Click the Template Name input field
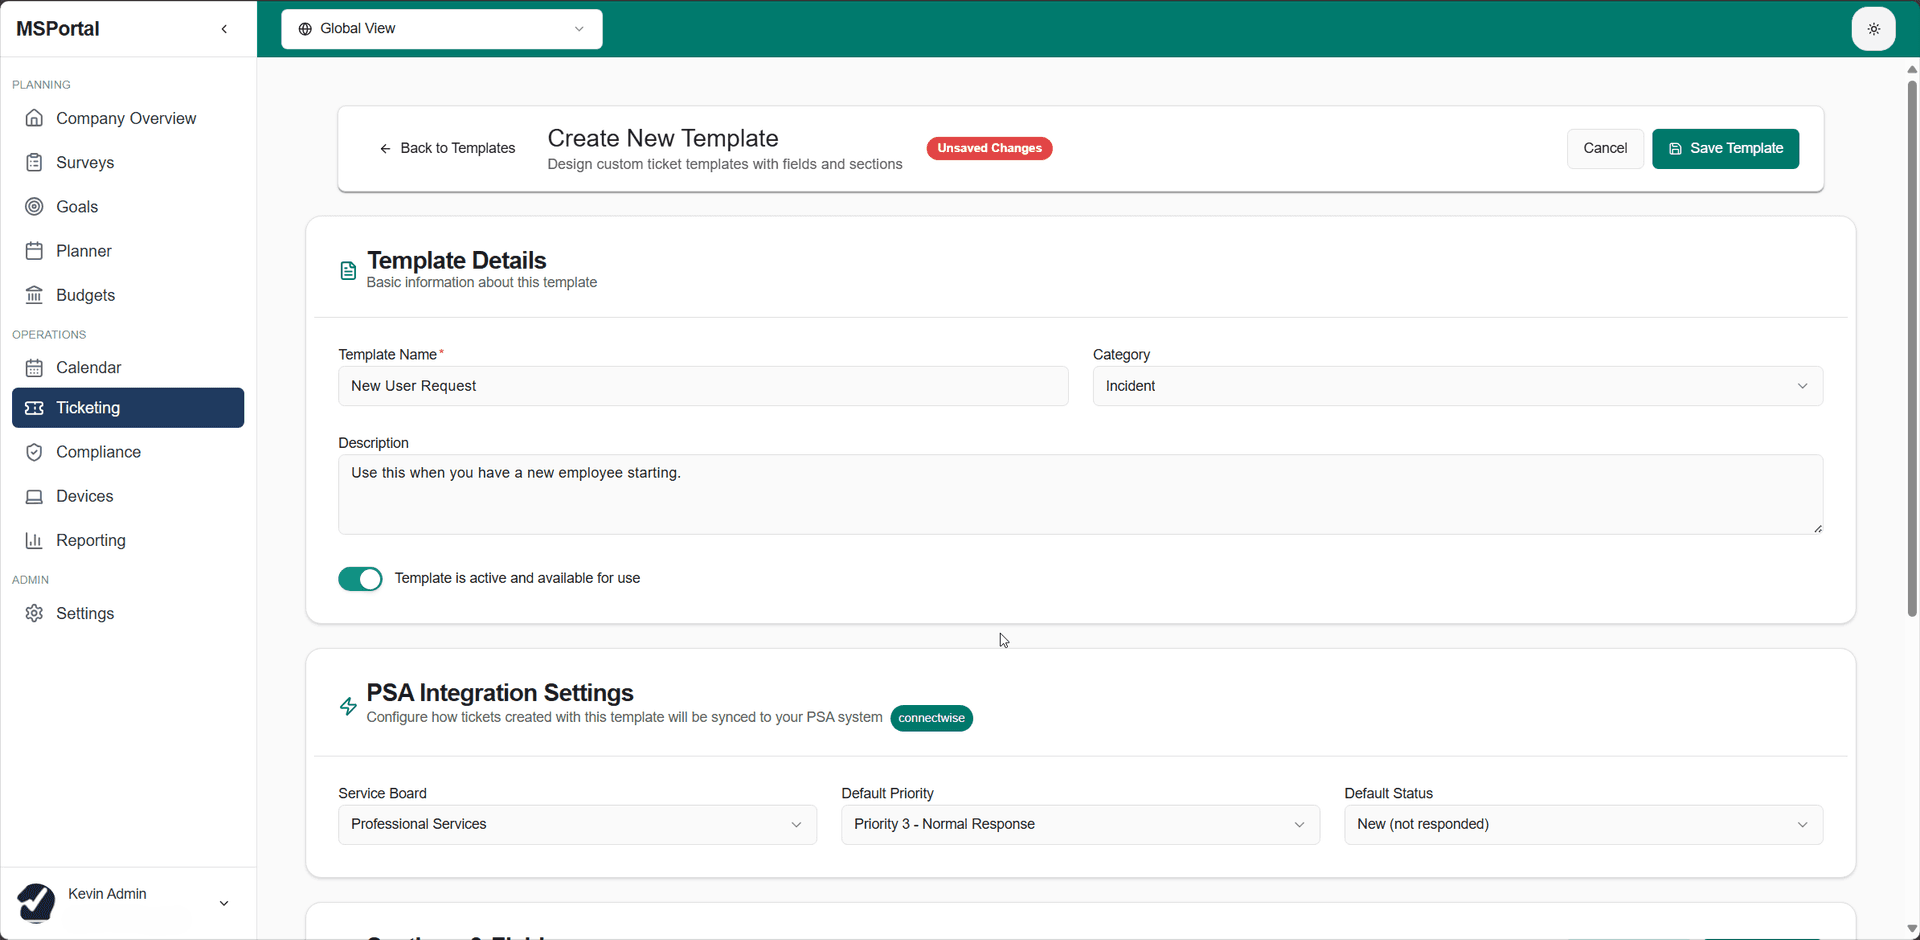The image size is (1920, 940). point(702,386)
